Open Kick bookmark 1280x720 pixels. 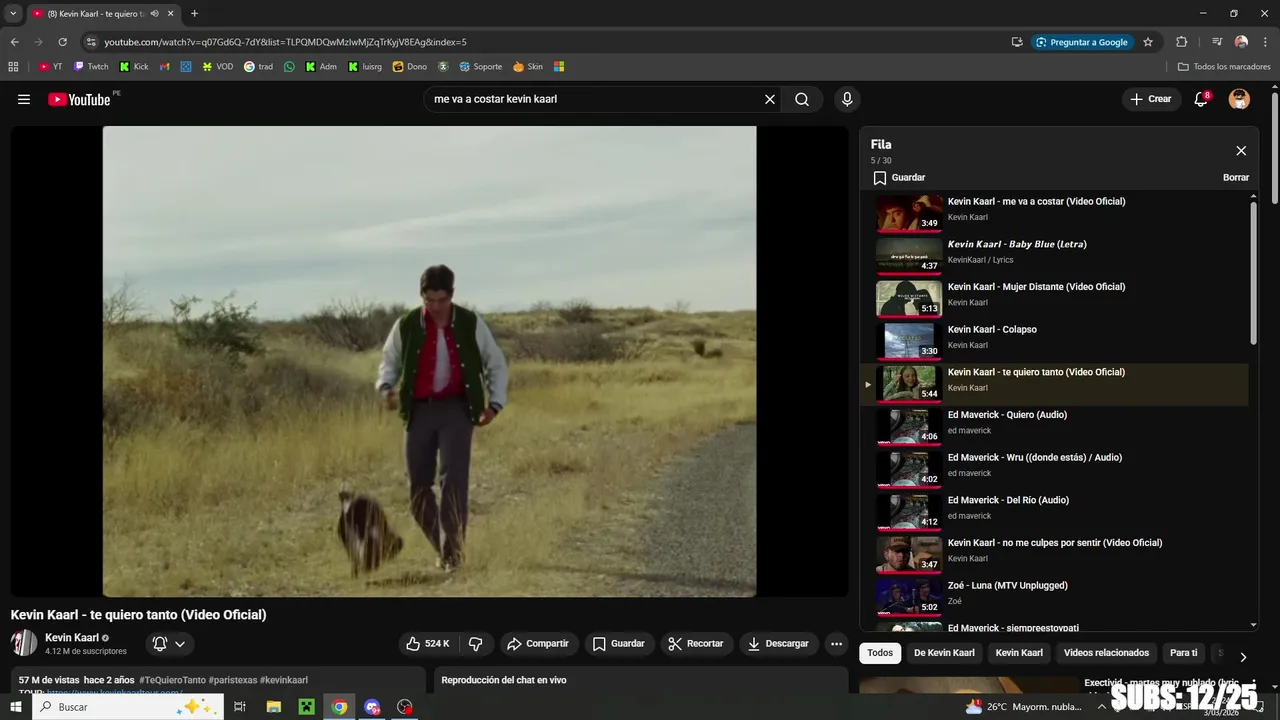pyautogui.click(x=134, y=67)
